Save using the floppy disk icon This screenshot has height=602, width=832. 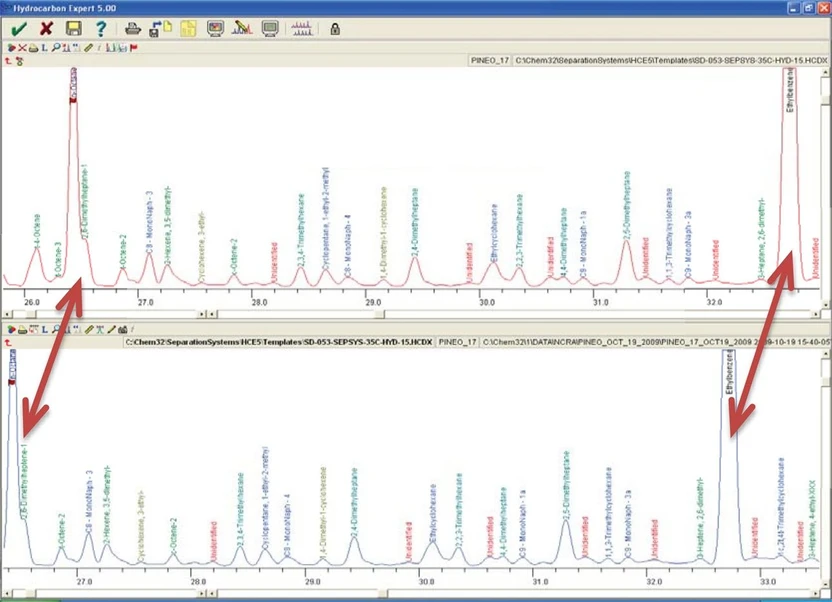point(73,28)
